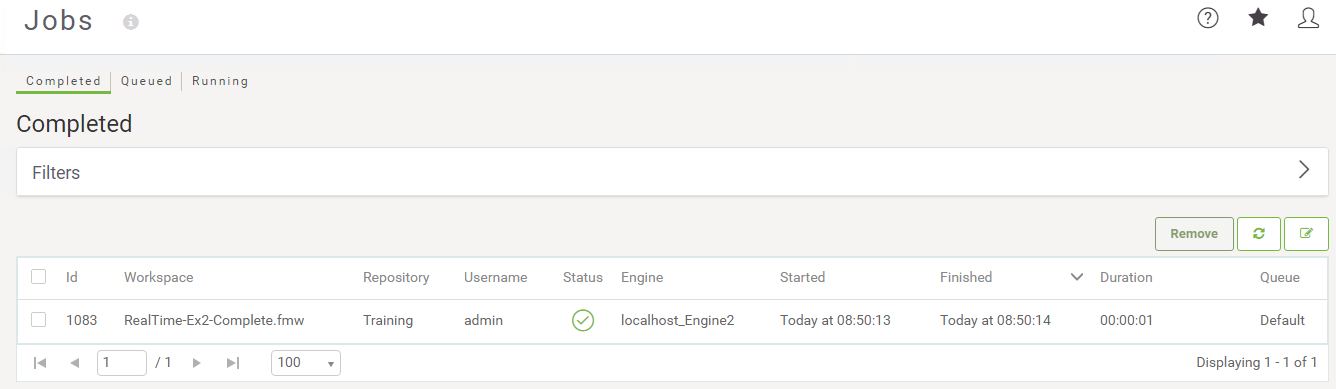Screen dimensions: 1336x389
Task: Check the box for job 1083
Action: 39,320
